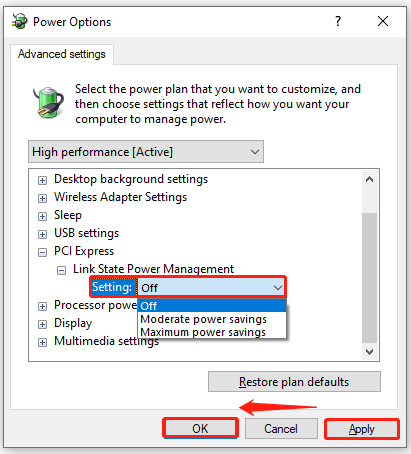The image size is (411, 454).
Task: Click Restore plan defaults button
Action: coord(294,382)
